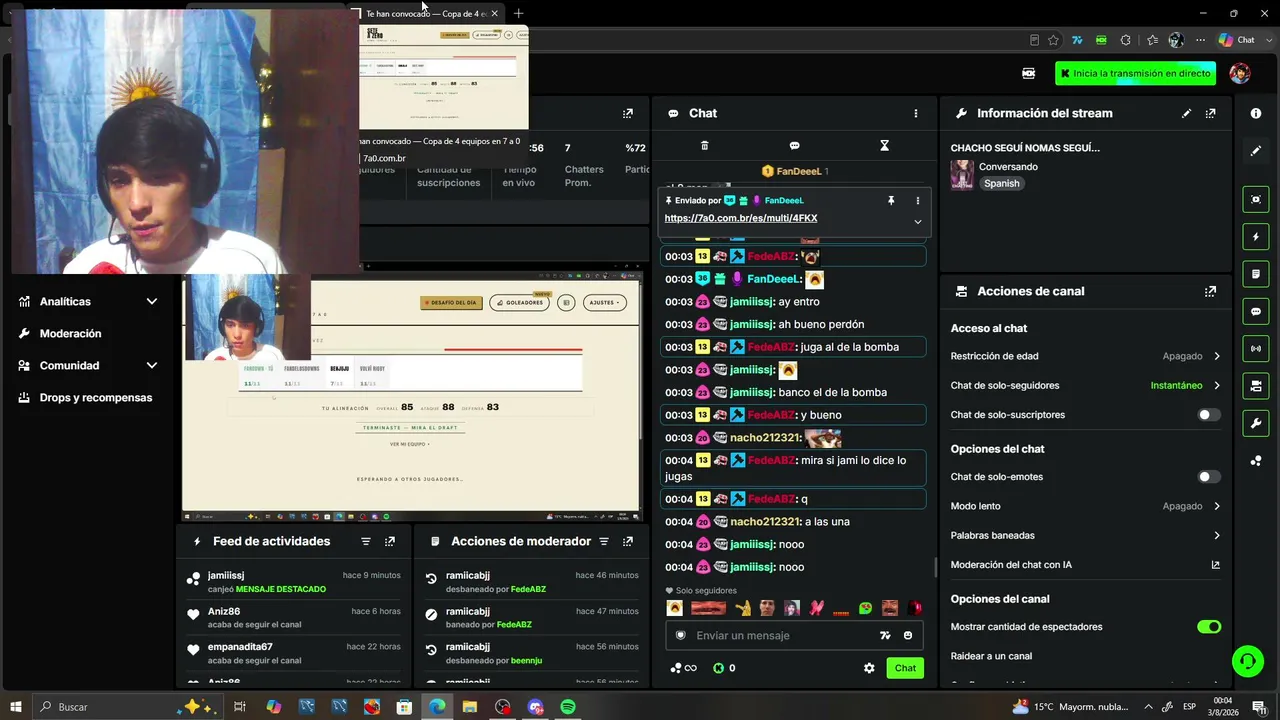1280x720 pixels.
Task: Click the NDX icon beside the stream button
Action: pyautogui.click(x=1028, y=73)
